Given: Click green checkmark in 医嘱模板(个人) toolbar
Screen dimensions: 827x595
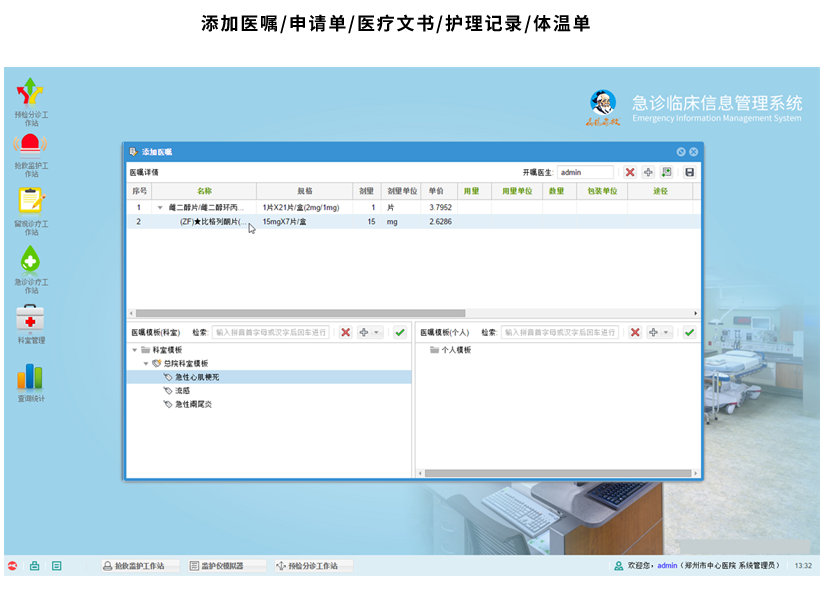Looking at the screenshot, I should pos(689,332).
